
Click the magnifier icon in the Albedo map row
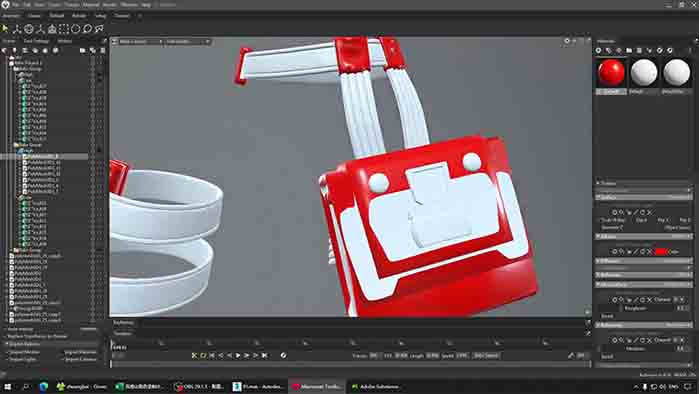pos(621,252)
